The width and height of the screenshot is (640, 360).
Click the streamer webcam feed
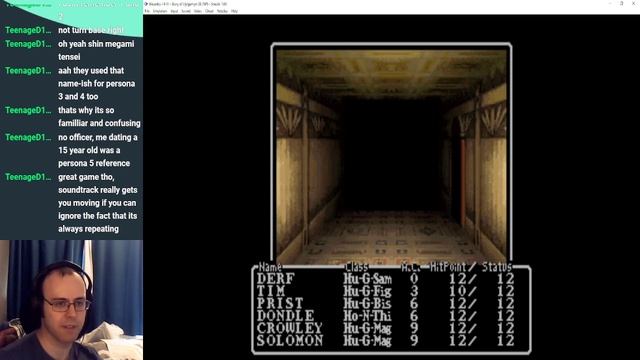(71, 300)
